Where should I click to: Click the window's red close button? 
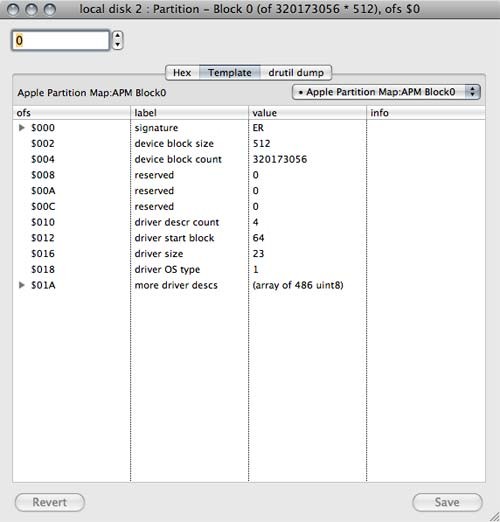(13, 9)
